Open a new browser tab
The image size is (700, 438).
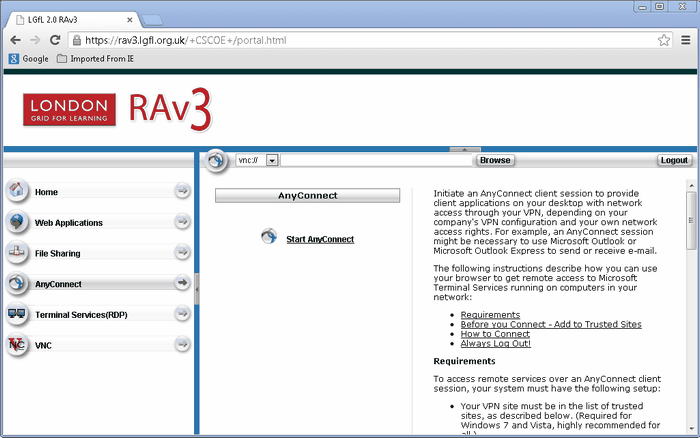(152, 20)
